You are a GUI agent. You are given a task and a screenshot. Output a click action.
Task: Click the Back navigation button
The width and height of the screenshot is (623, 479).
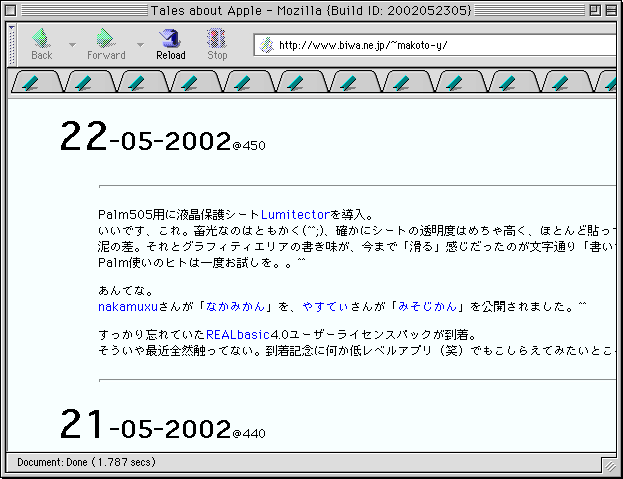click(42, 44)
